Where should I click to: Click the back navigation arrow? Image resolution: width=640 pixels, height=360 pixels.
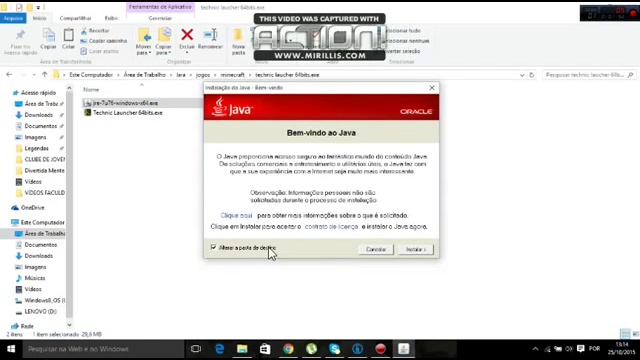(x=9, y=75)
